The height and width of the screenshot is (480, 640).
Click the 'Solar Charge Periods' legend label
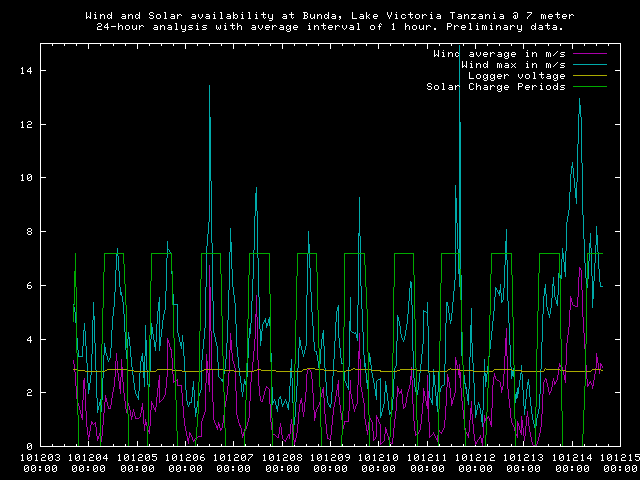[x=496, y=86]
